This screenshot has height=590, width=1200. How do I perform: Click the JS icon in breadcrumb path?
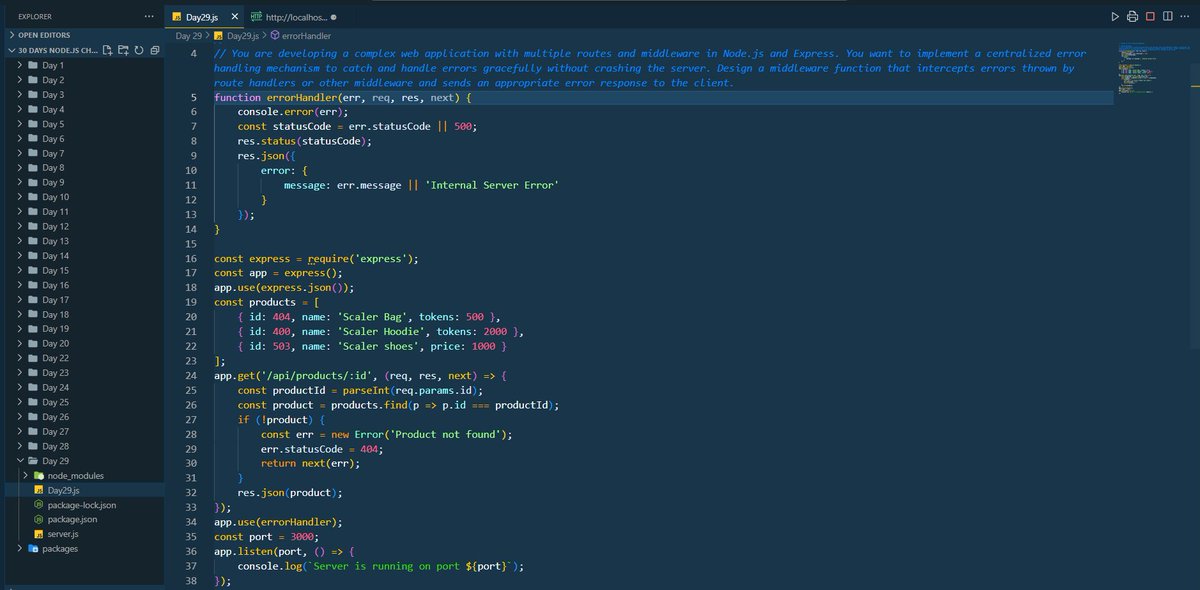pyautogui.click(x=218, y=35)
